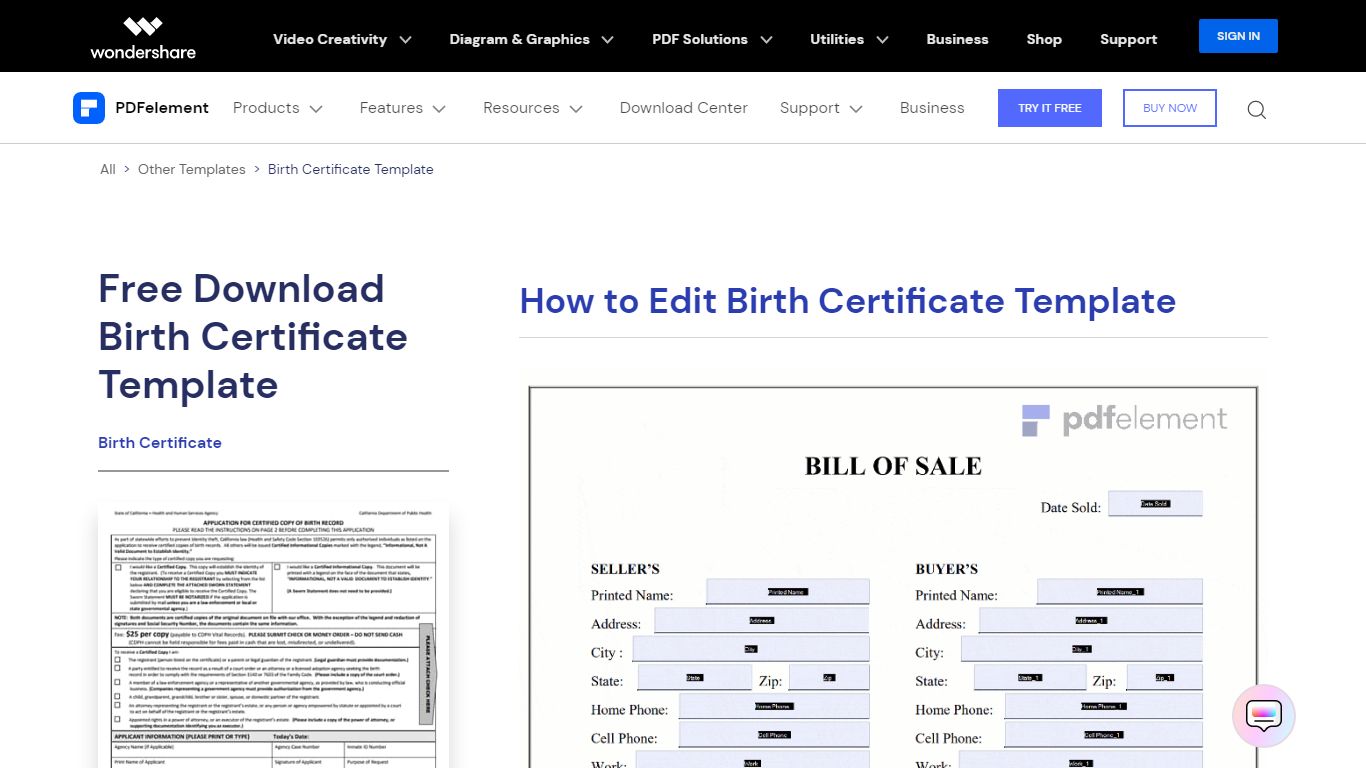Screen dimensions: 1366x768
Task: Click the BILL OF SALE title text
Action: pos(893,466)
